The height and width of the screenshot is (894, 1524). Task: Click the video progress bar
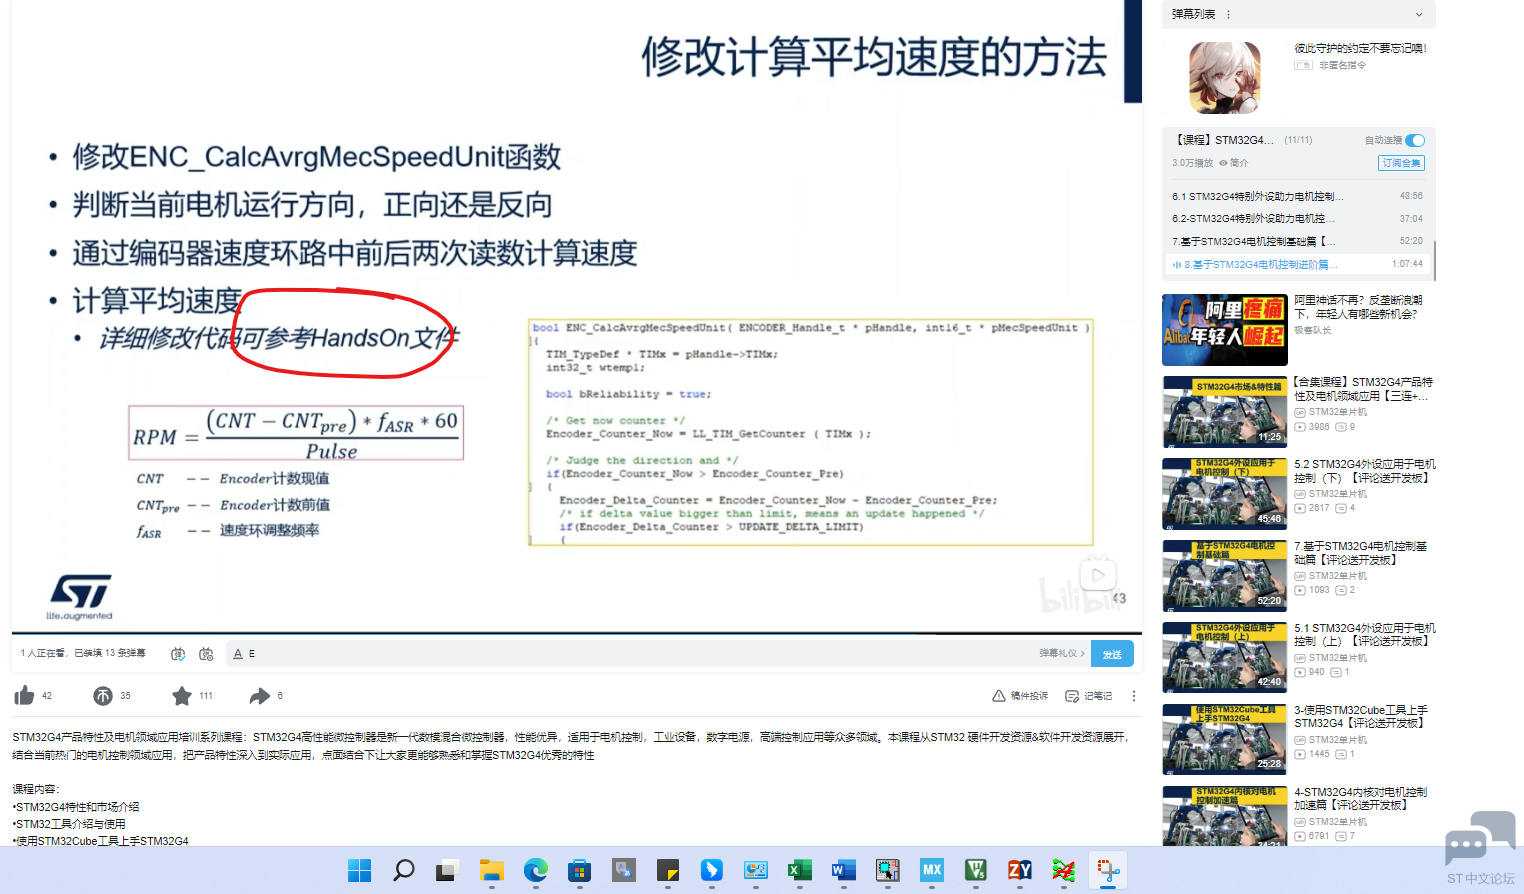(577, 633)
